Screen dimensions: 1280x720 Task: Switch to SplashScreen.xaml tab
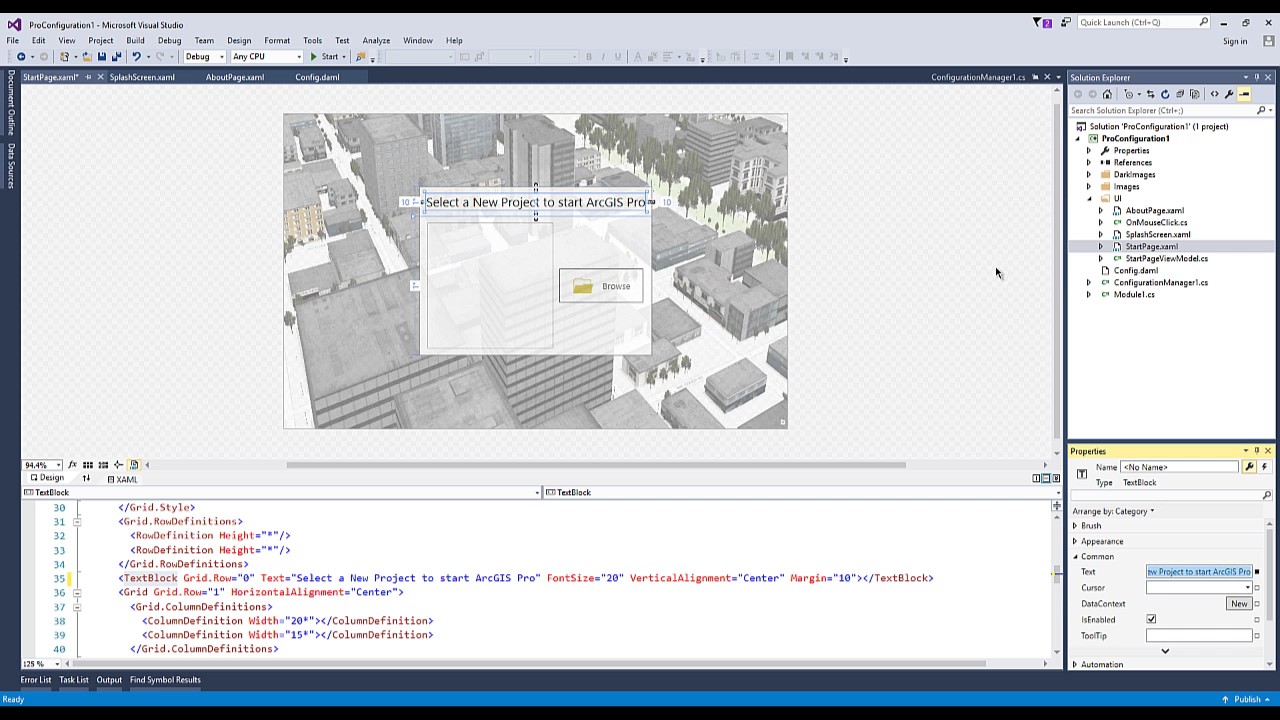coord(142,77)
